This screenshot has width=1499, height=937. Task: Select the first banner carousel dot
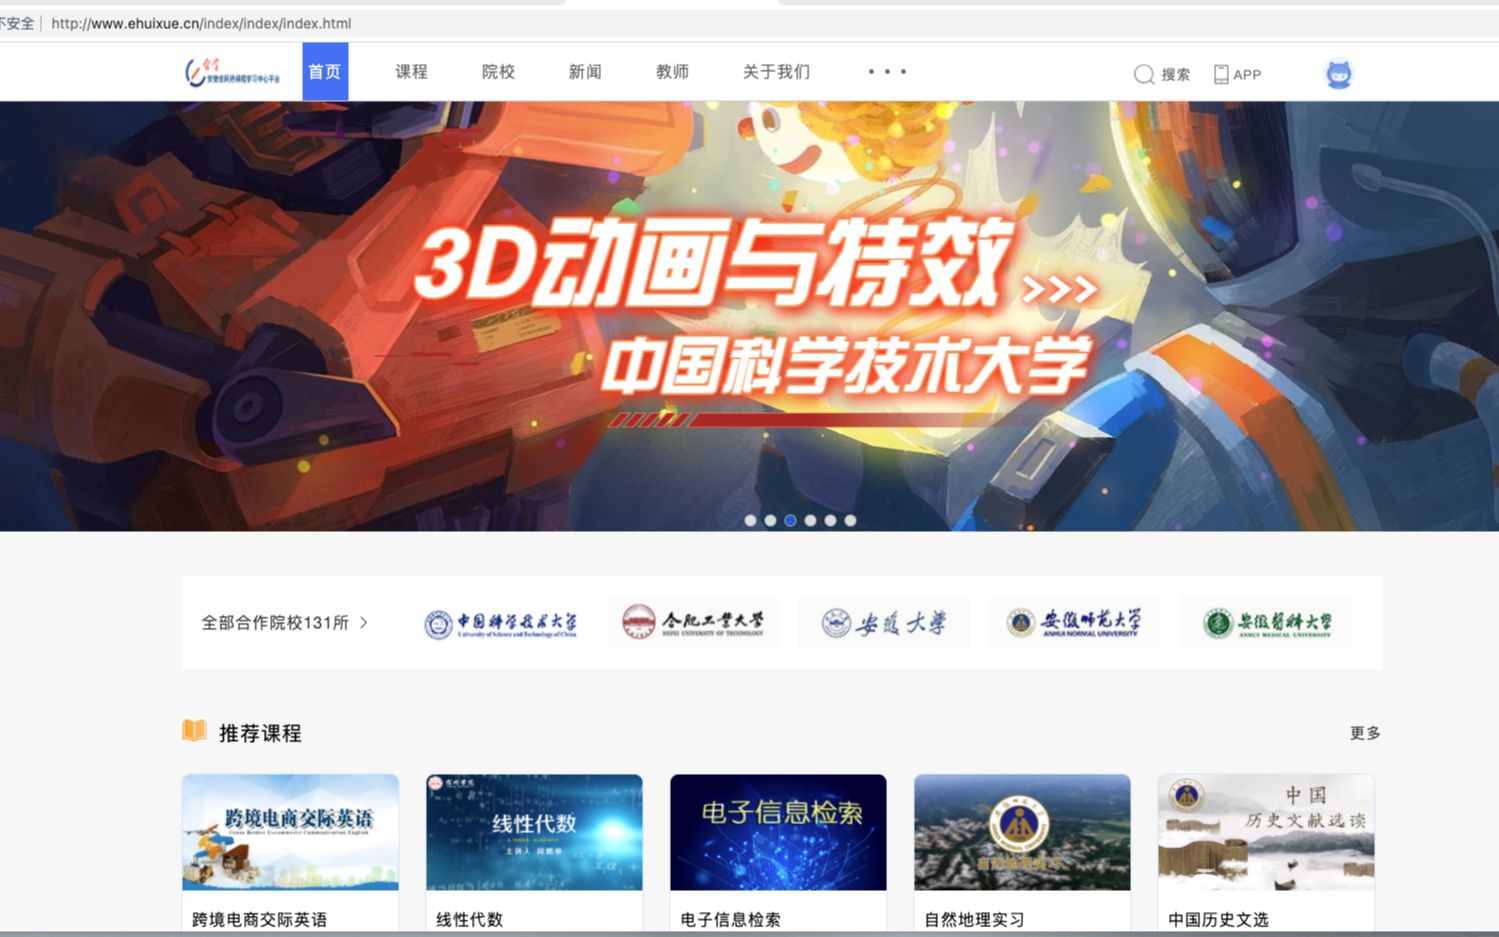[751, 520]
